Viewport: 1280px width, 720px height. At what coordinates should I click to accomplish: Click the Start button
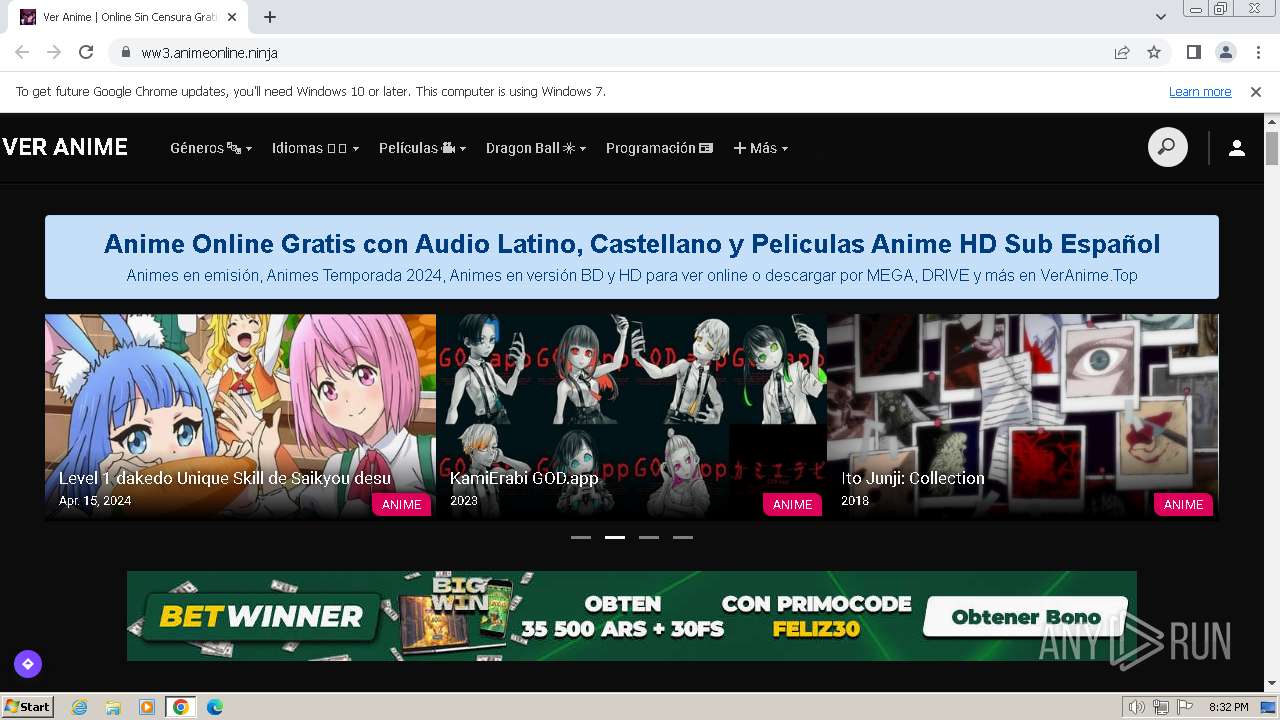click(28, 707)
